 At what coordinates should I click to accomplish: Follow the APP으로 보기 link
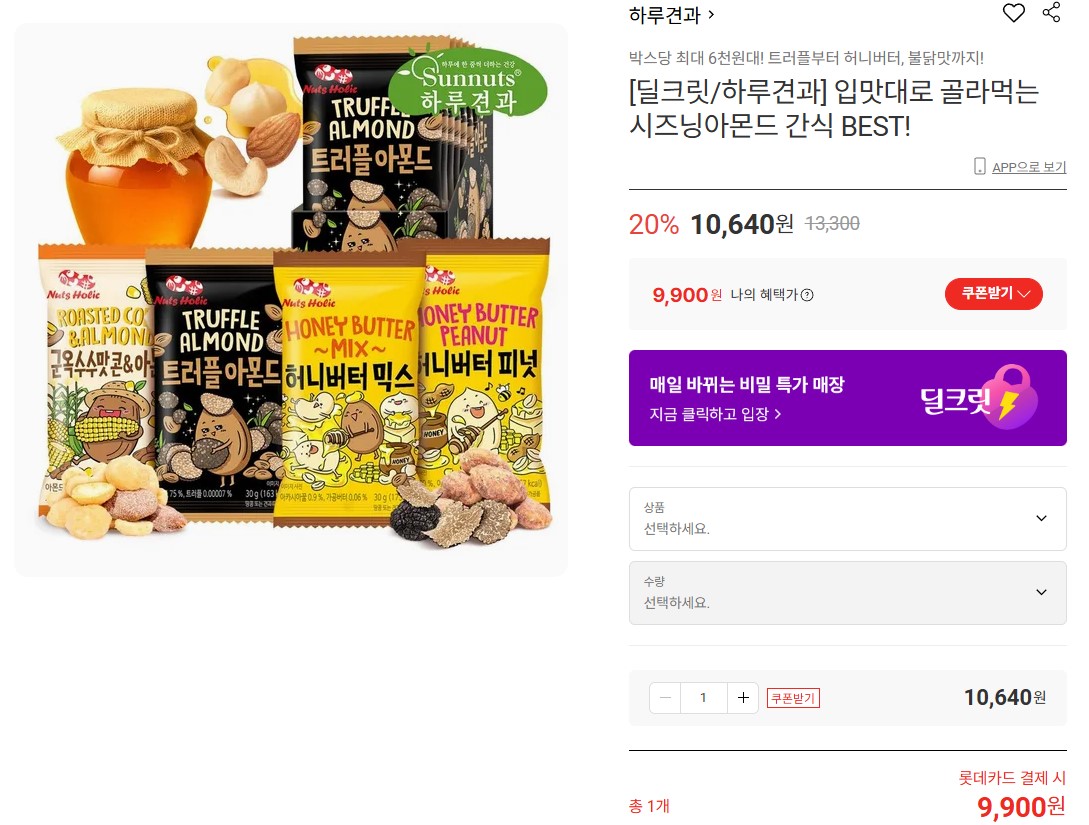[1029, 167]
